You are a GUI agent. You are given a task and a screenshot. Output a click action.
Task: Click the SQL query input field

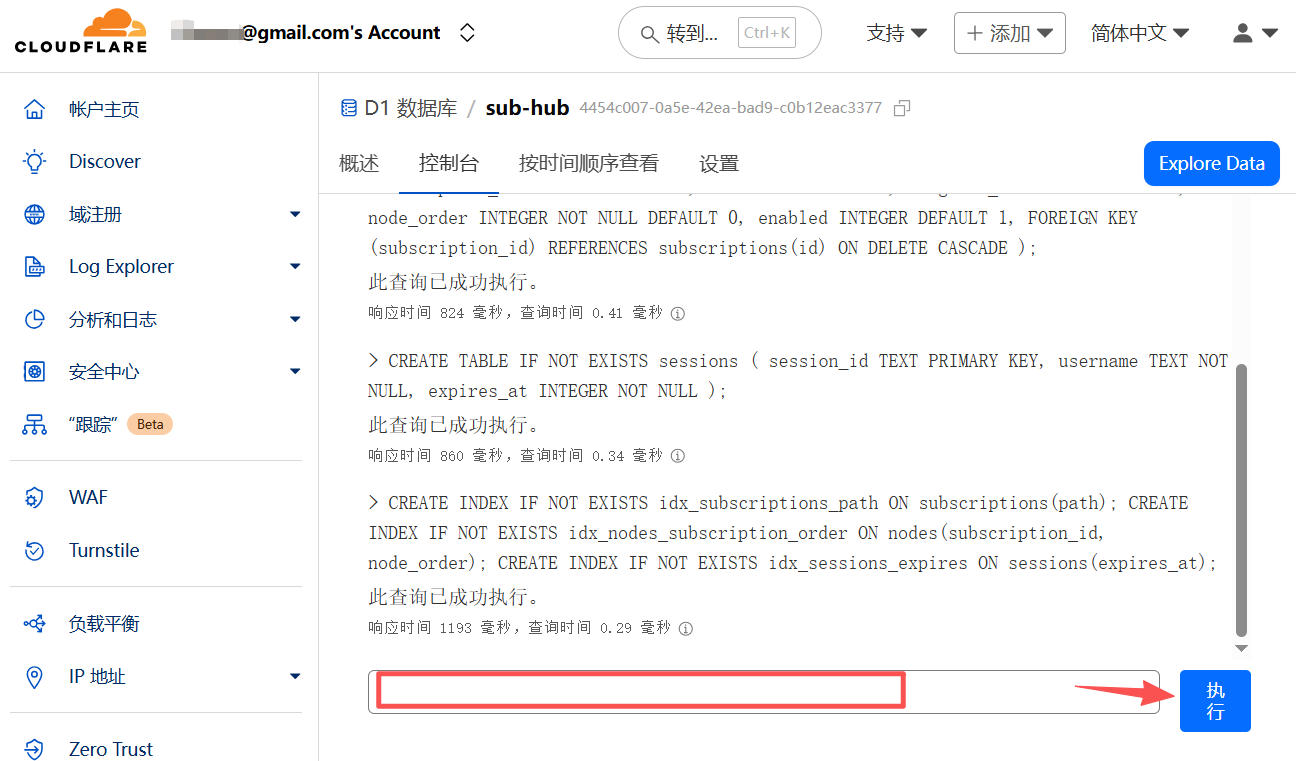click(763, 692)
